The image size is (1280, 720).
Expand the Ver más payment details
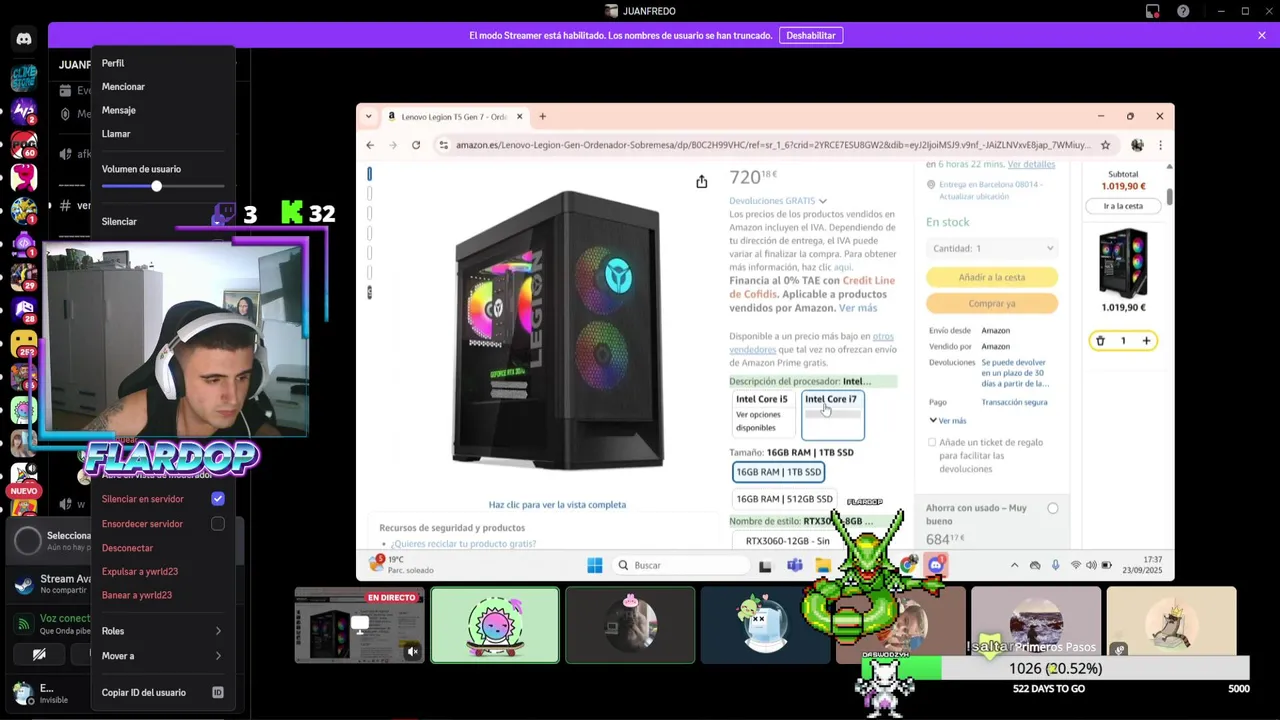coord(948,420)
